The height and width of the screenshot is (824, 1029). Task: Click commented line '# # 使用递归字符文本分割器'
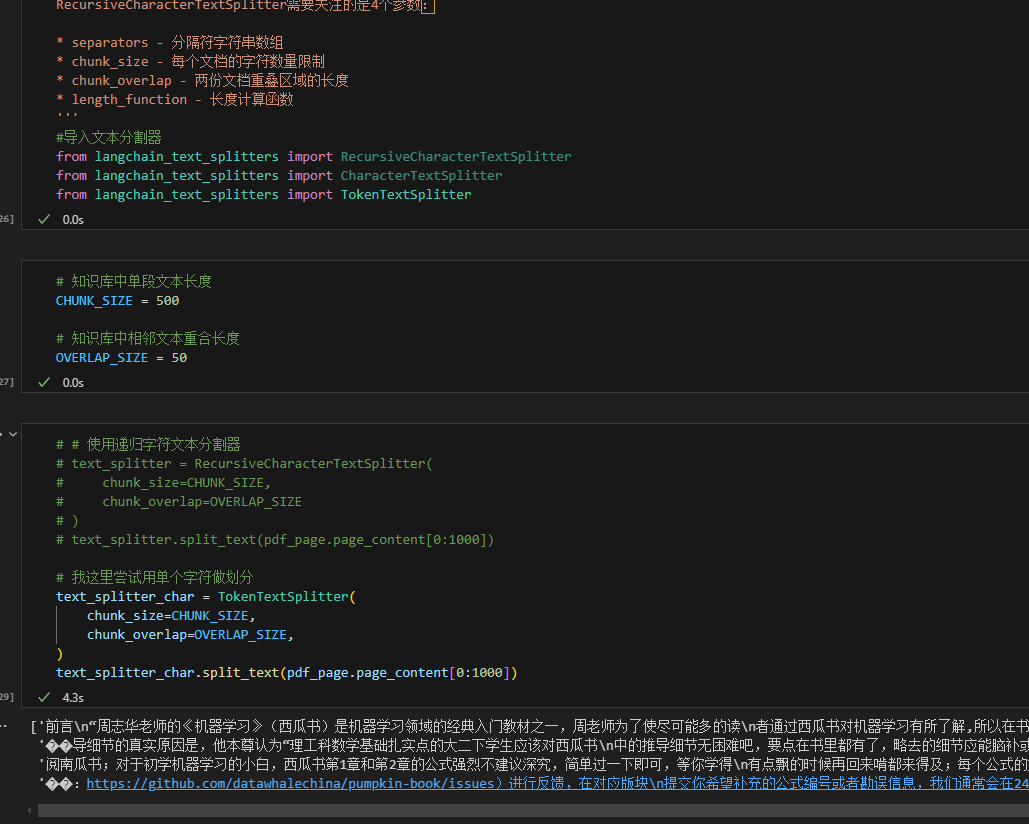(148, 444)
